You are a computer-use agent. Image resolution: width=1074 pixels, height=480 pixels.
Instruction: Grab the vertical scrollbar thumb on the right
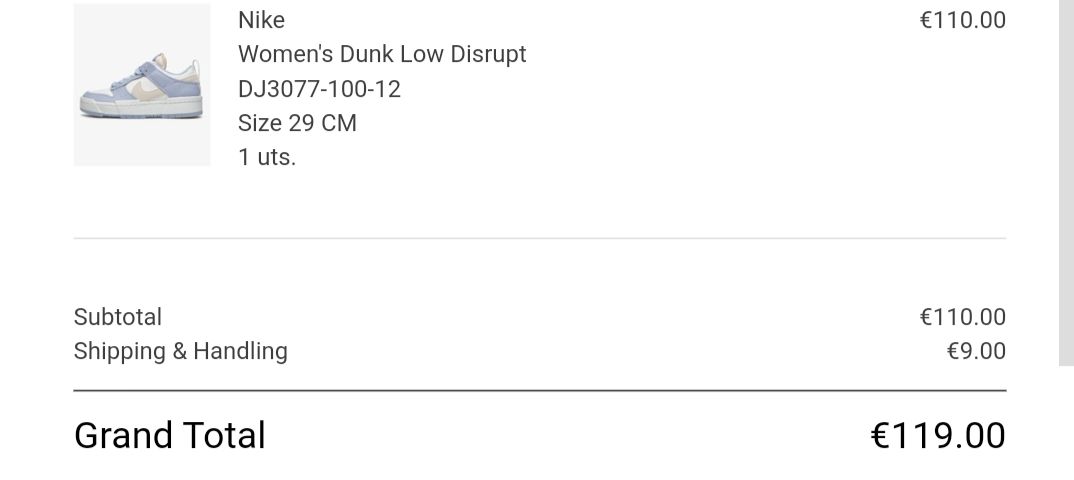pyautogui.click(x=1066, y=180)
